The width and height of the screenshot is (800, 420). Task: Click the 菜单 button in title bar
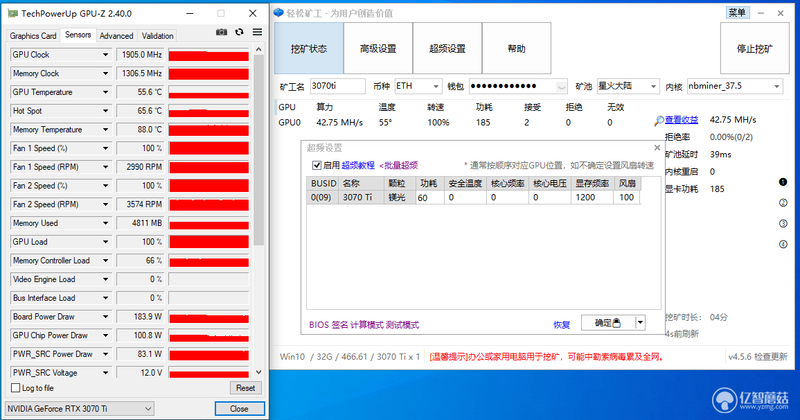click(x=737, y=13)
